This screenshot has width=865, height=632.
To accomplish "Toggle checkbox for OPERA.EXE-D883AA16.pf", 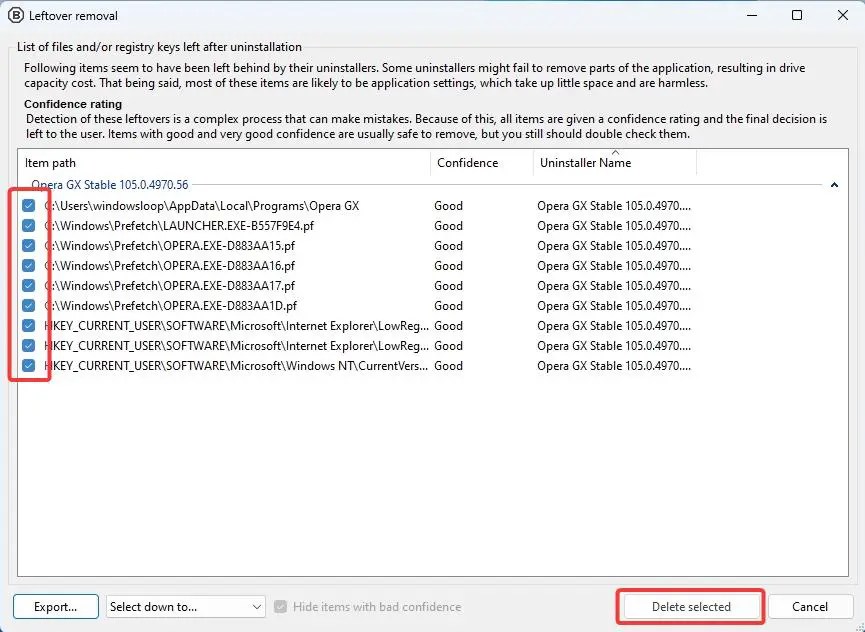I will click(x=29, y=266).
